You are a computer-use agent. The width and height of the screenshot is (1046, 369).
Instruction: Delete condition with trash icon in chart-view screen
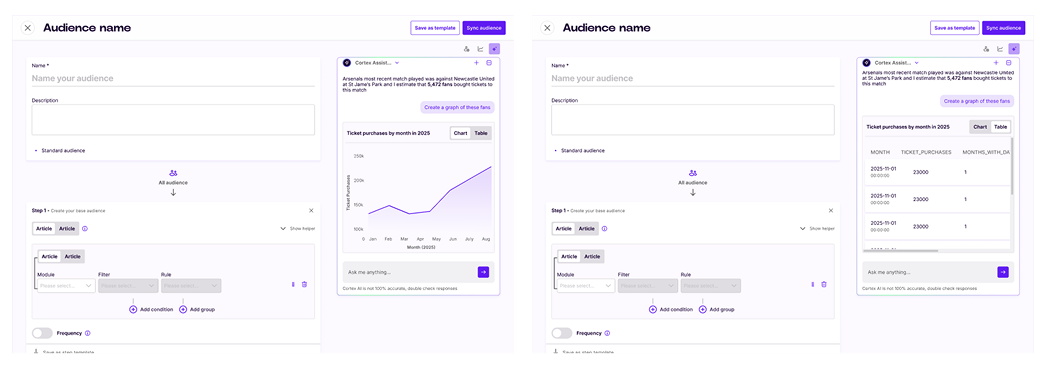tap(304, 284)
